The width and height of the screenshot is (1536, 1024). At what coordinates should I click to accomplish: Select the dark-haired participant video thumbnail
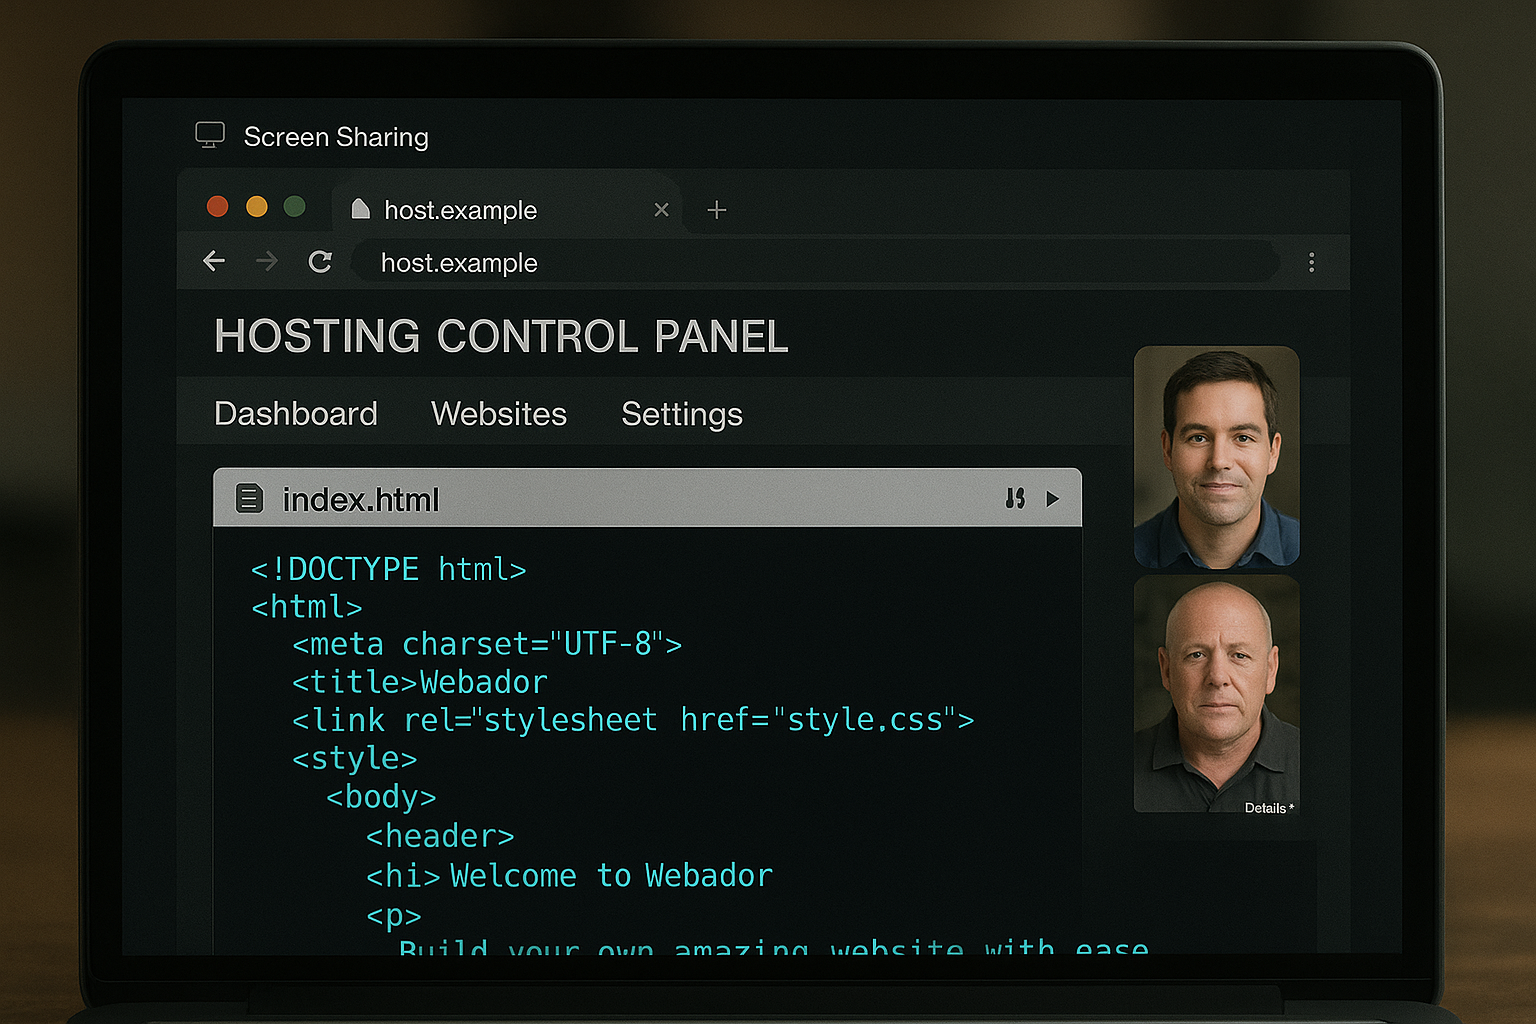[1216, 457]
